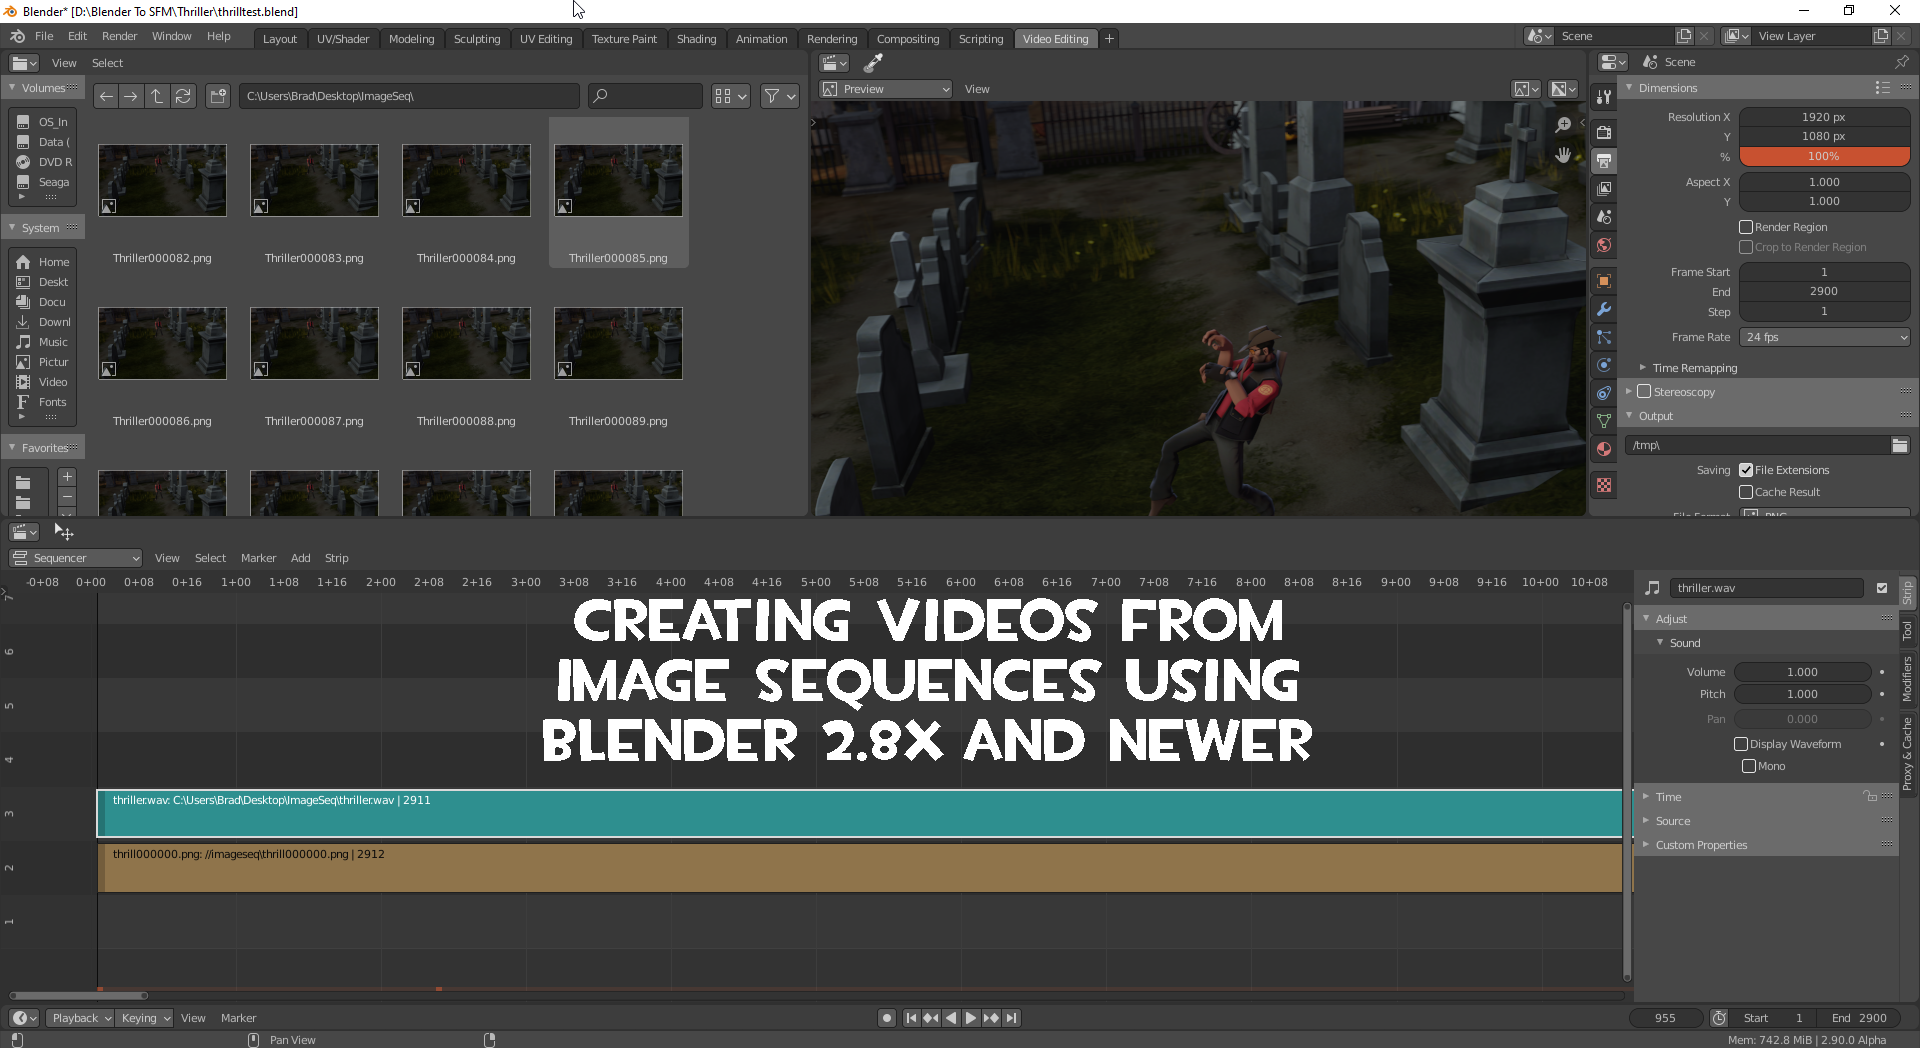
Task: Mute the thriller.wav strip checkbox
Action: pos(1882,588)
